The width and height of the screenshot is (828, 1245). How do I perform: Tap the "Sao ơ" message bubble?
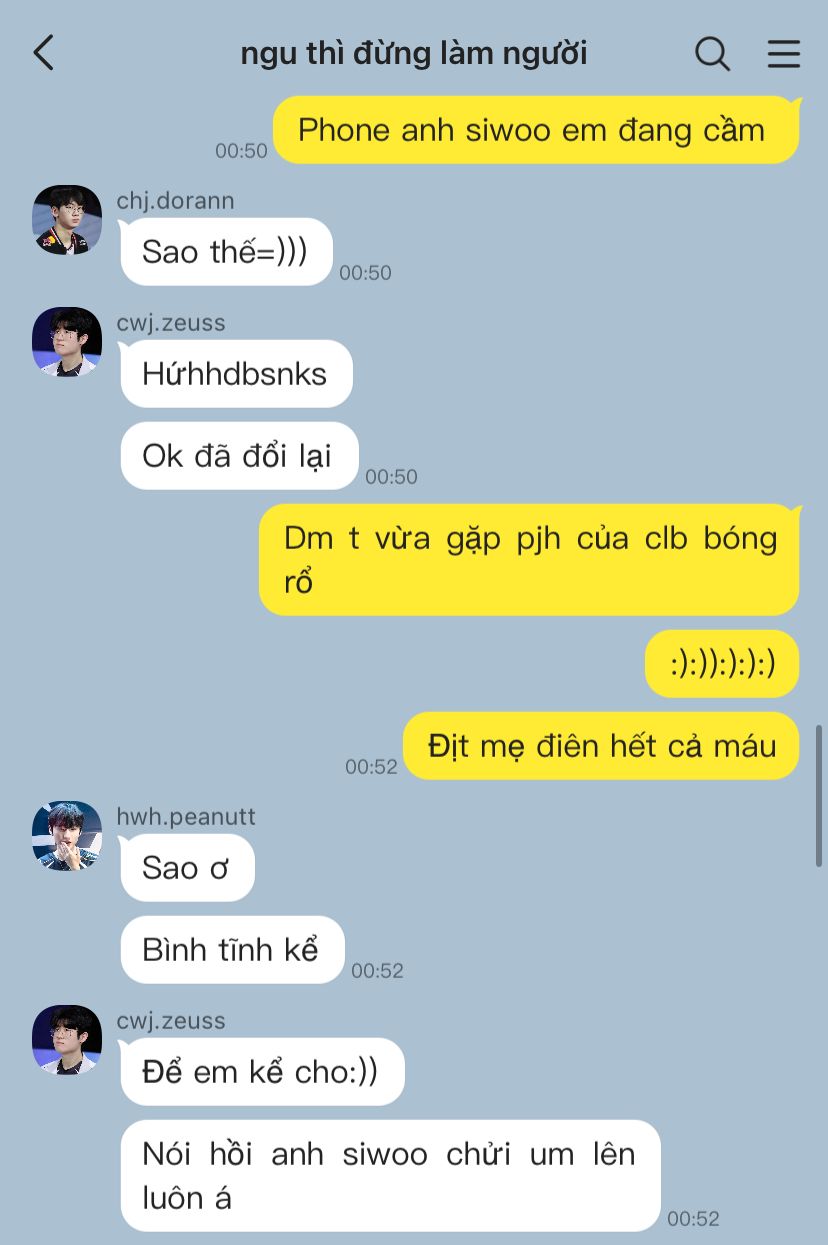(187, 868)
